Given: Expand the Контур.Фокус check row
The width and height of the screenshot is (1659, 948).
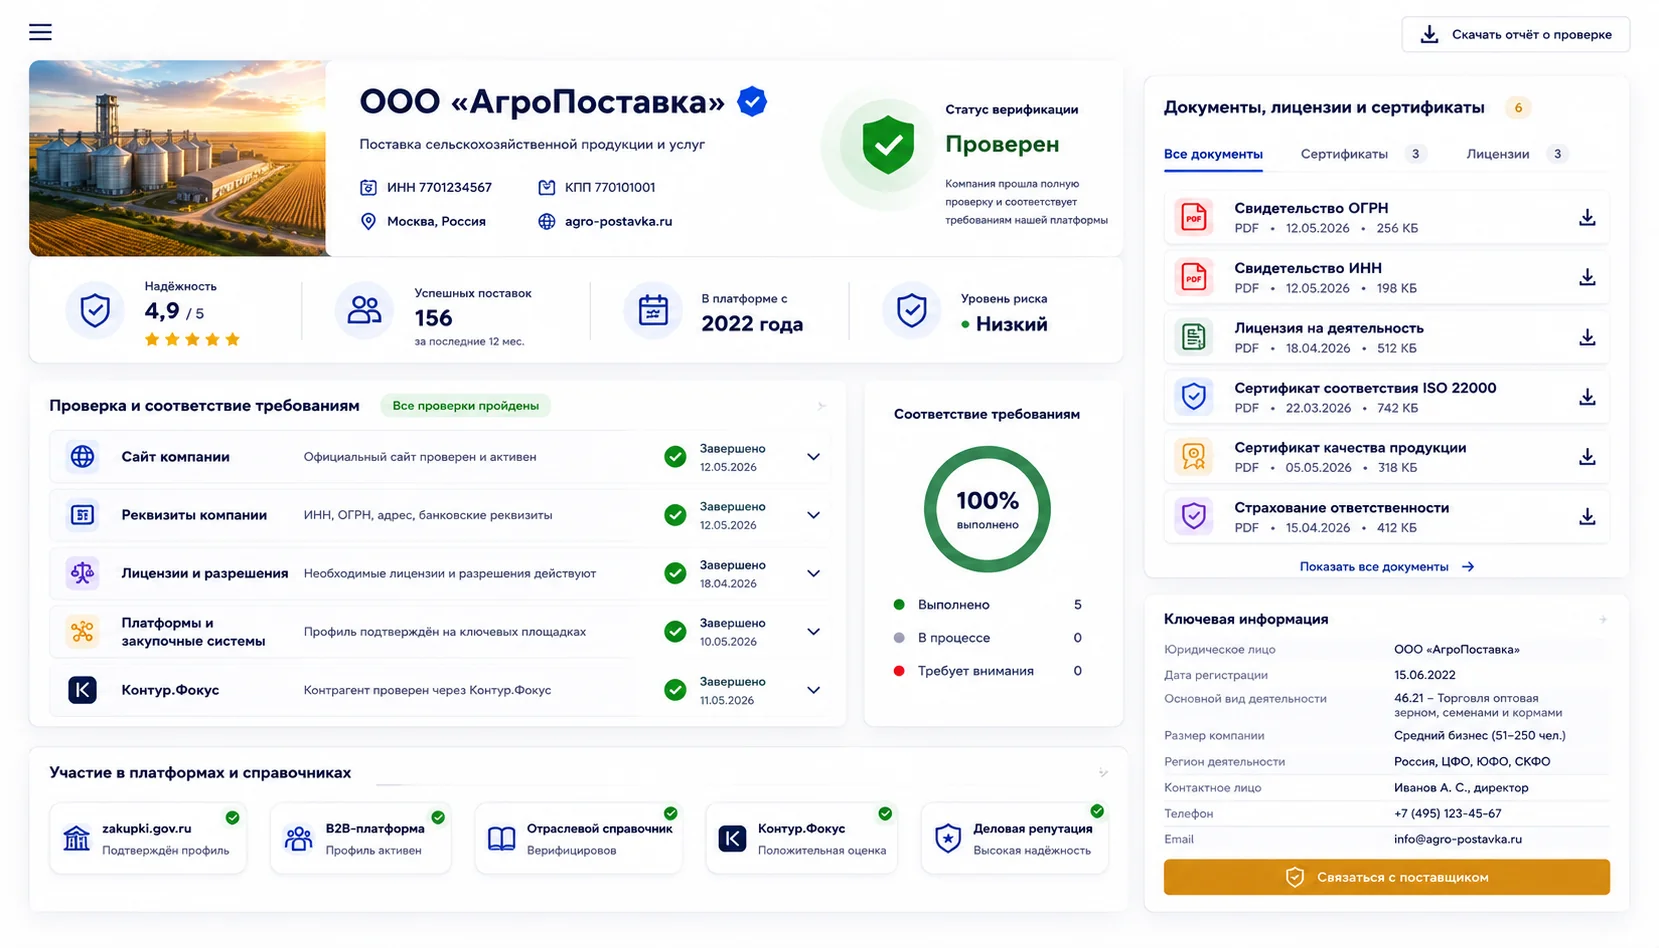Looking at the screenshot, I should point(813,690).
